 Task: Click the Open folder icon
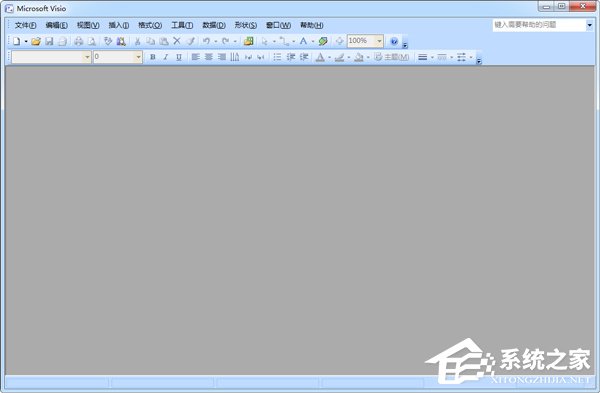36,41
